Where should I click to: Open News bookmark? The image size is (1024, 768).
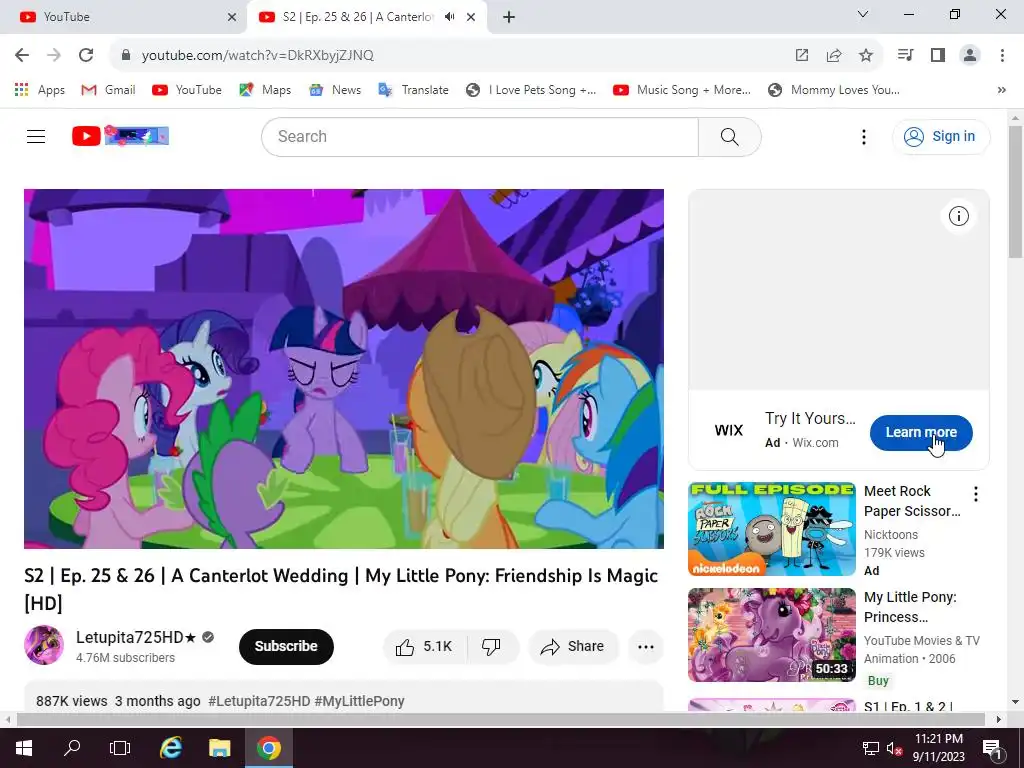click(335, 90)
